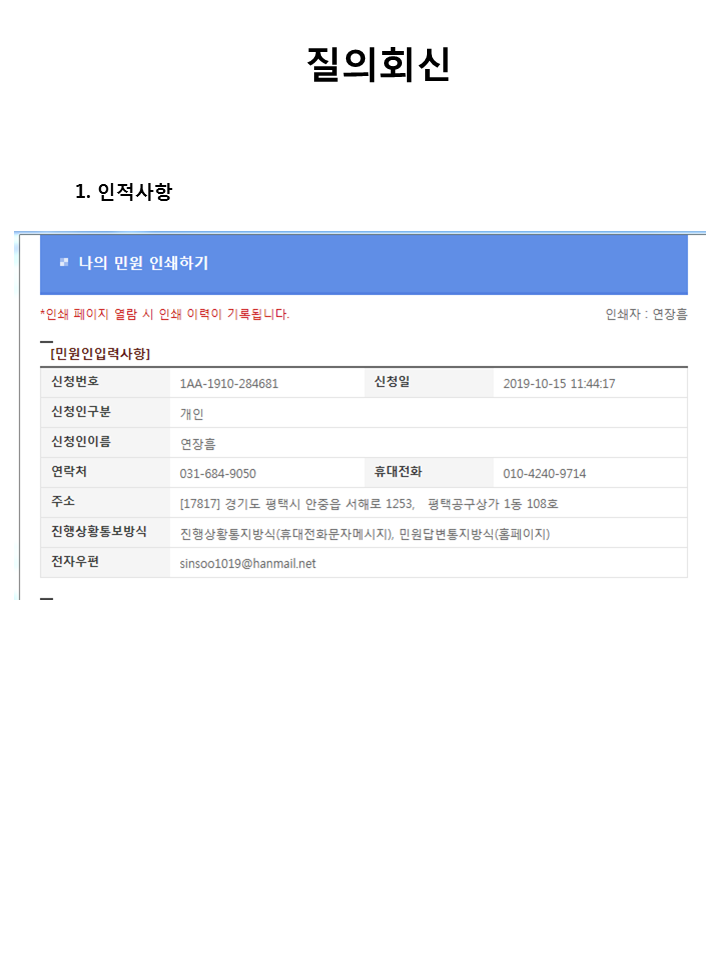Click the small icon beside 나의 민원 인쇄하기
Image resolution: width=720 pixels, height=960 pixels.
[64, 263]
